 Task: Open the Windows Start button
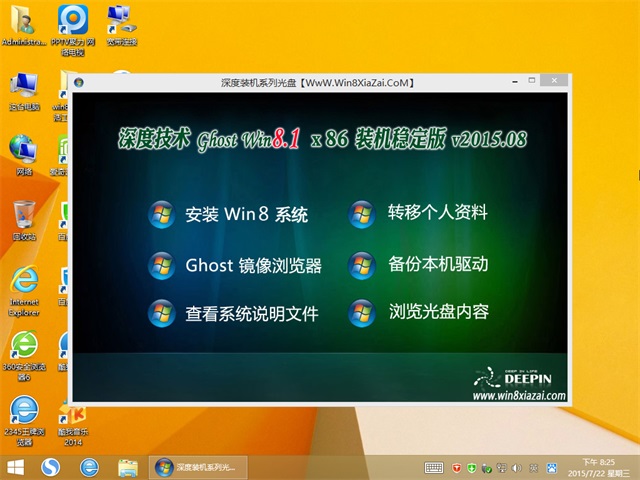[x=16, y=467]
